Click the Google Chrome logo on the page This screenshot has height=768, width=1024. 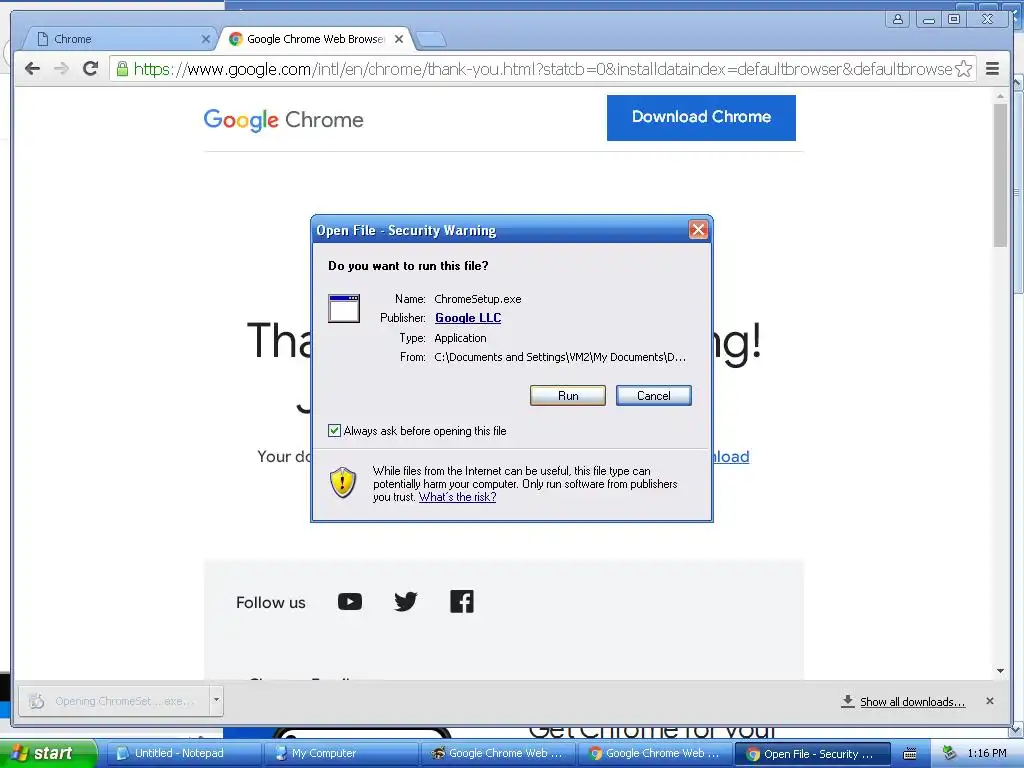tap(283, 120)
